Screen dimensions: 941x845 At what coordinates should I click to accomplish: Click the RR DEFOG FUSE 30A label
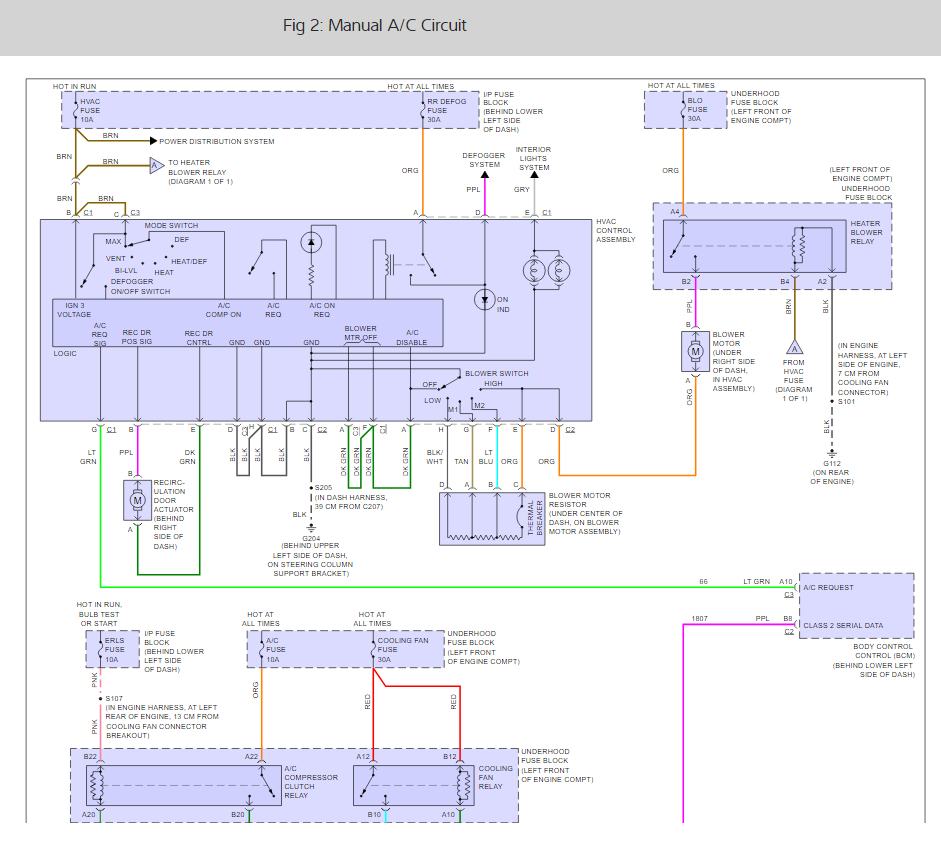click(x=446, y=110)
